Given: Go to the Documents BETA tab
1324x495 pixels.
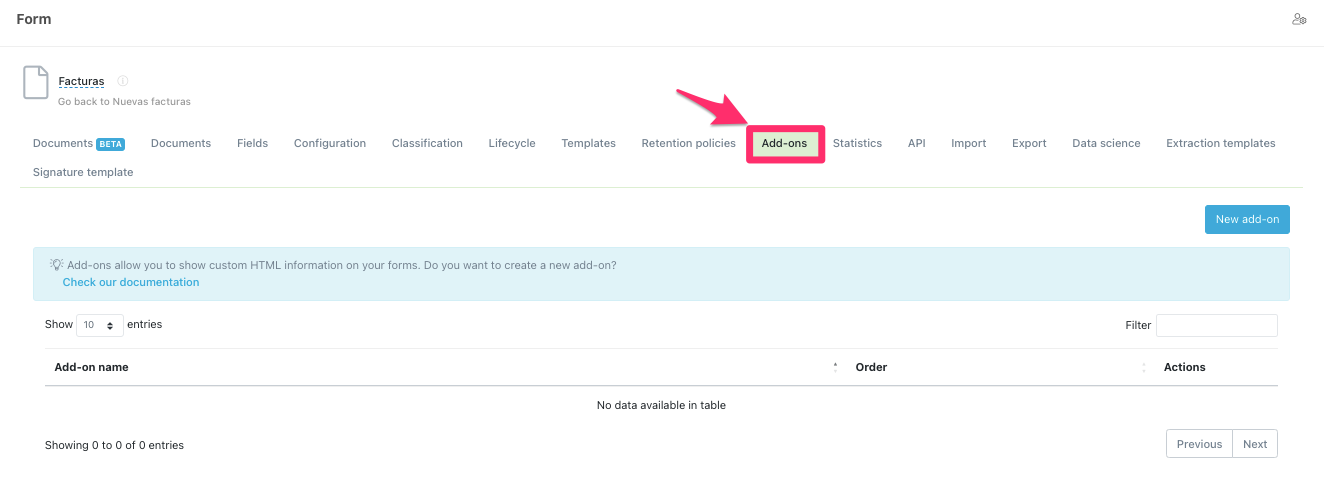Looking at the screenshot, I should point(78,143).
